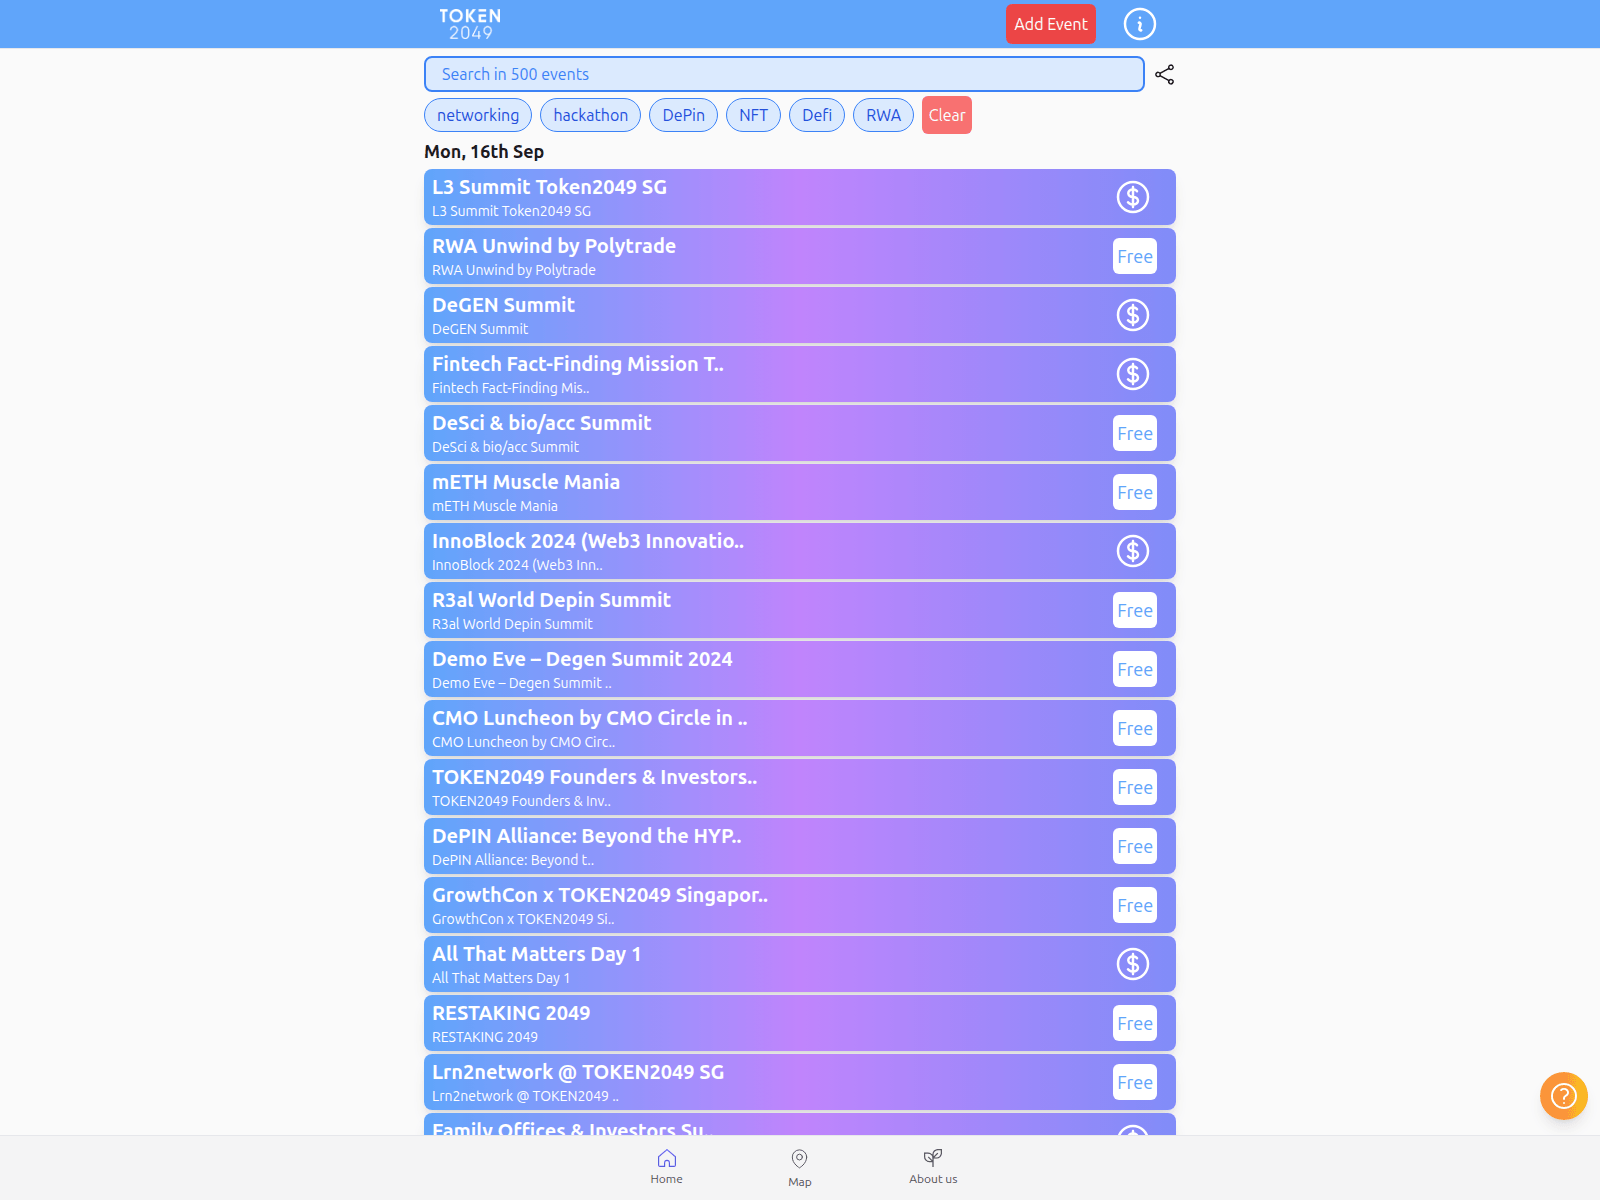This screenshot has height=1200, width=1600.
Task: Click Free badge on Lrn2network row
Action: 1135,1082
